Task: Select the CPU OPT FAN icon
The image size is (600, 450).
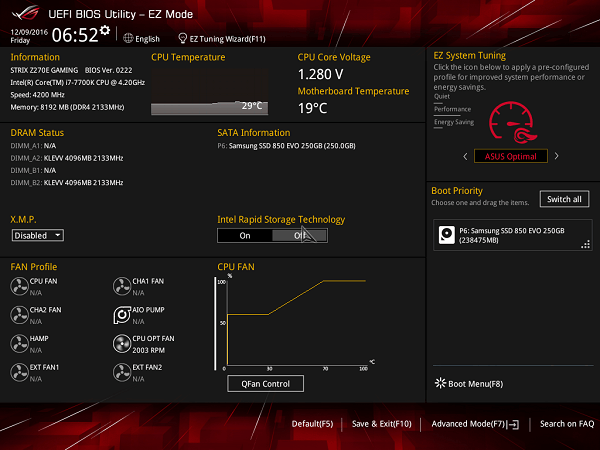Action: (x=122, y=344)
